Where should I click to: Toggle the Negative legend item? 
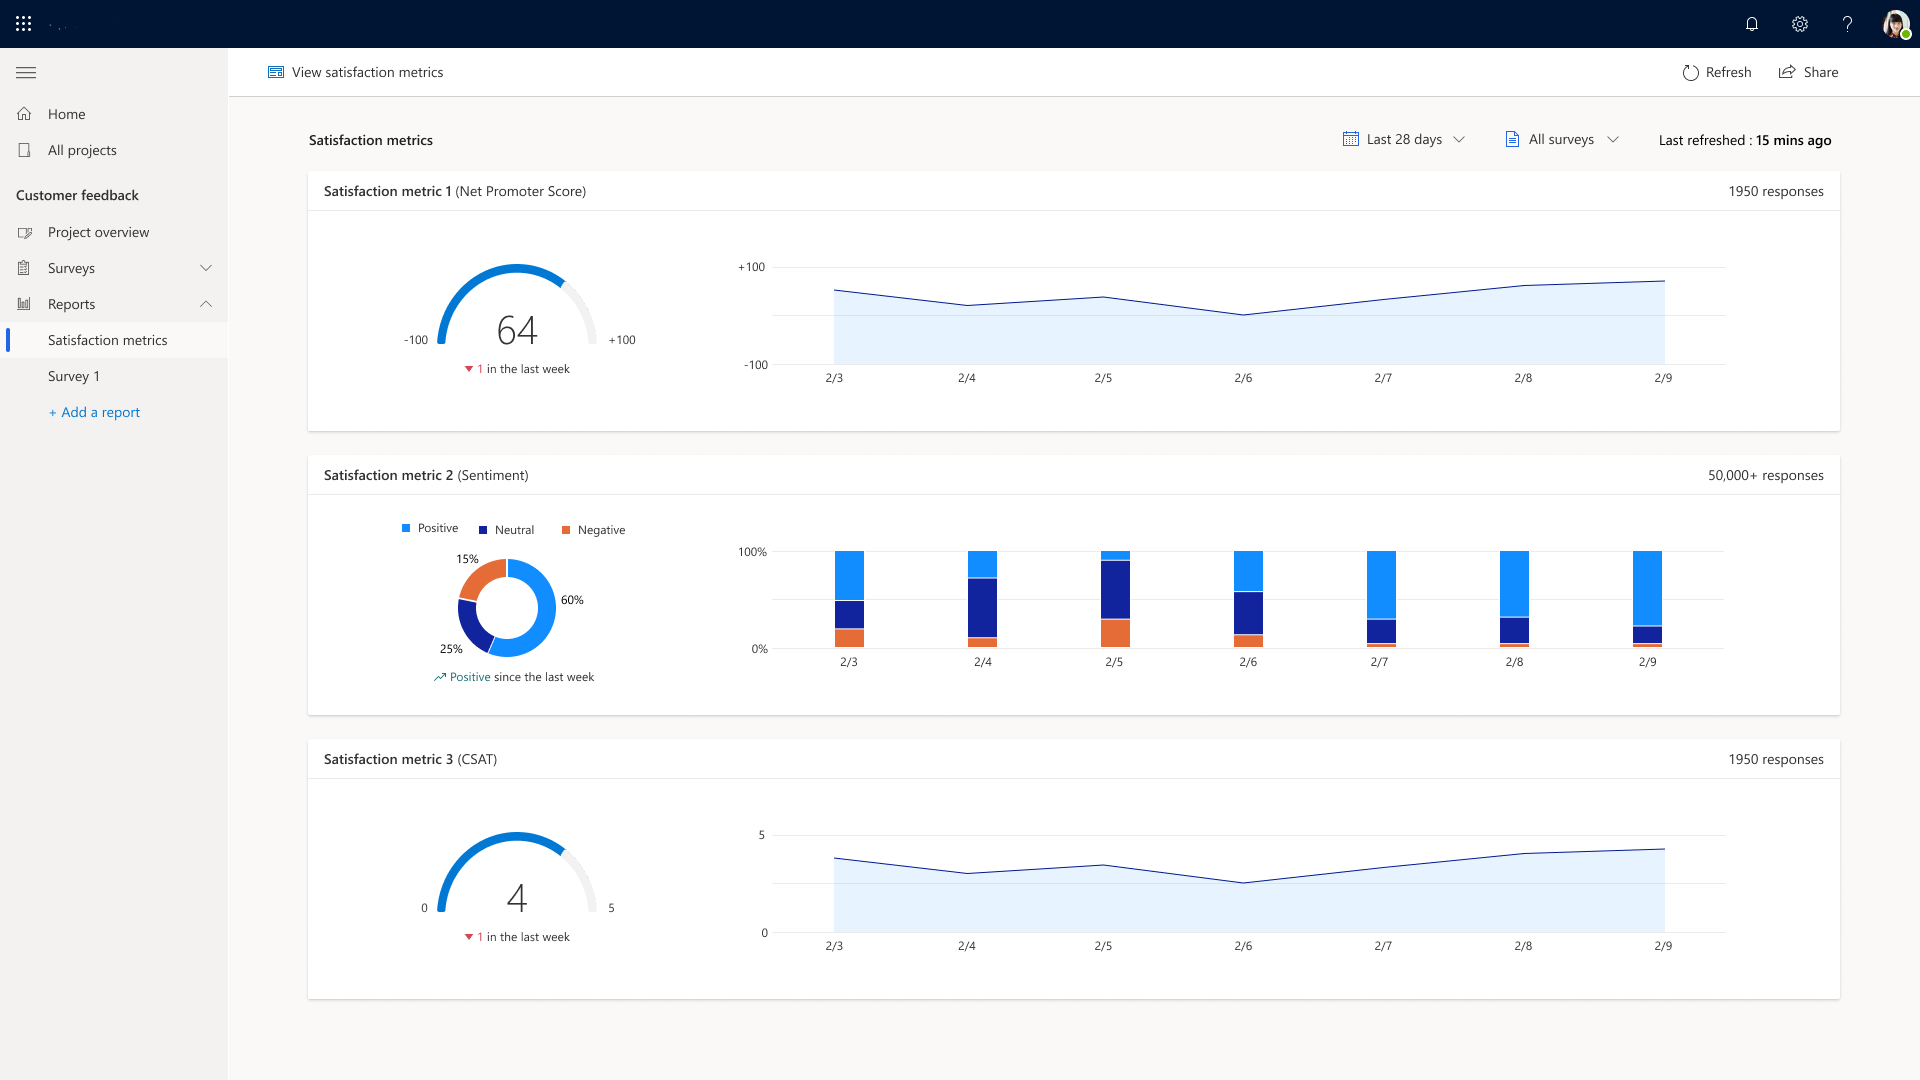click(x=594, y=530)
